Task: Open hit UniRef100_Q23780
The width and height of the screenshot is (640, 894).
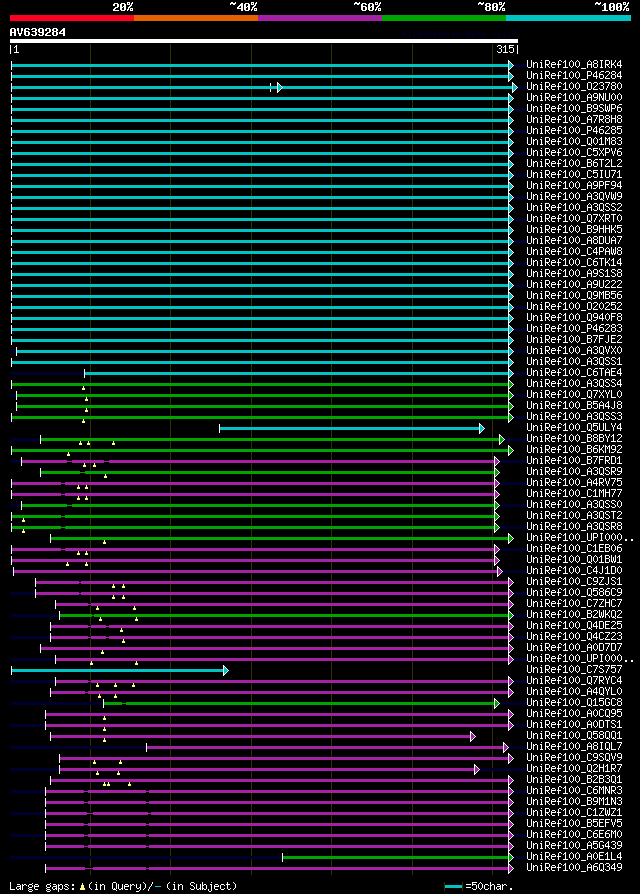Action: point(574,87)
